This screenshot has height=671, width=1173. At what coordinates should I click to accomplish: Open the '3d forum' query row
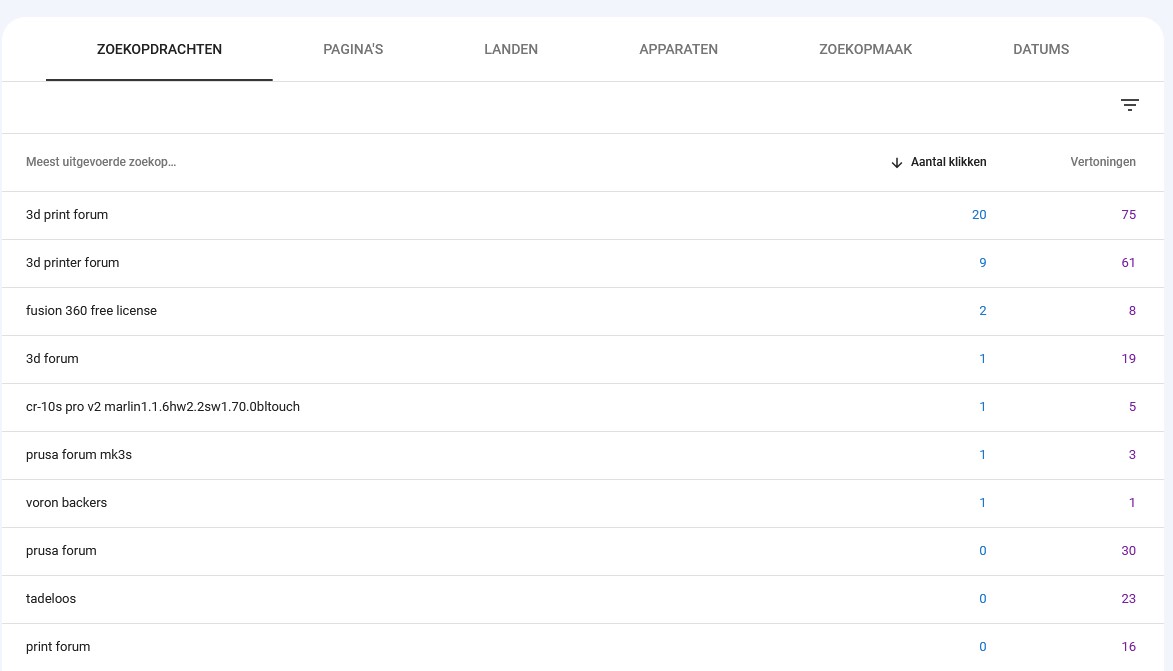(52, 359)
